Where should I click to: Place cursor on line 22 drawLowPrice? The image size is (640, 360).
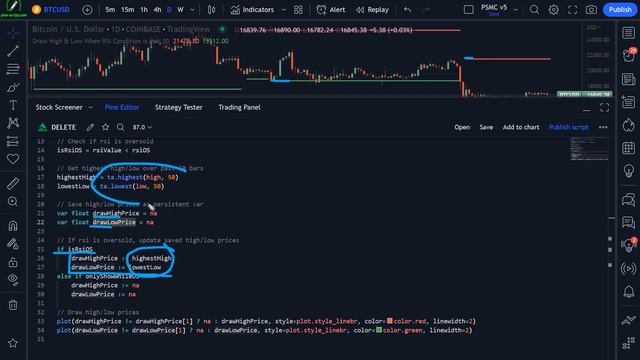coord(114,222)
